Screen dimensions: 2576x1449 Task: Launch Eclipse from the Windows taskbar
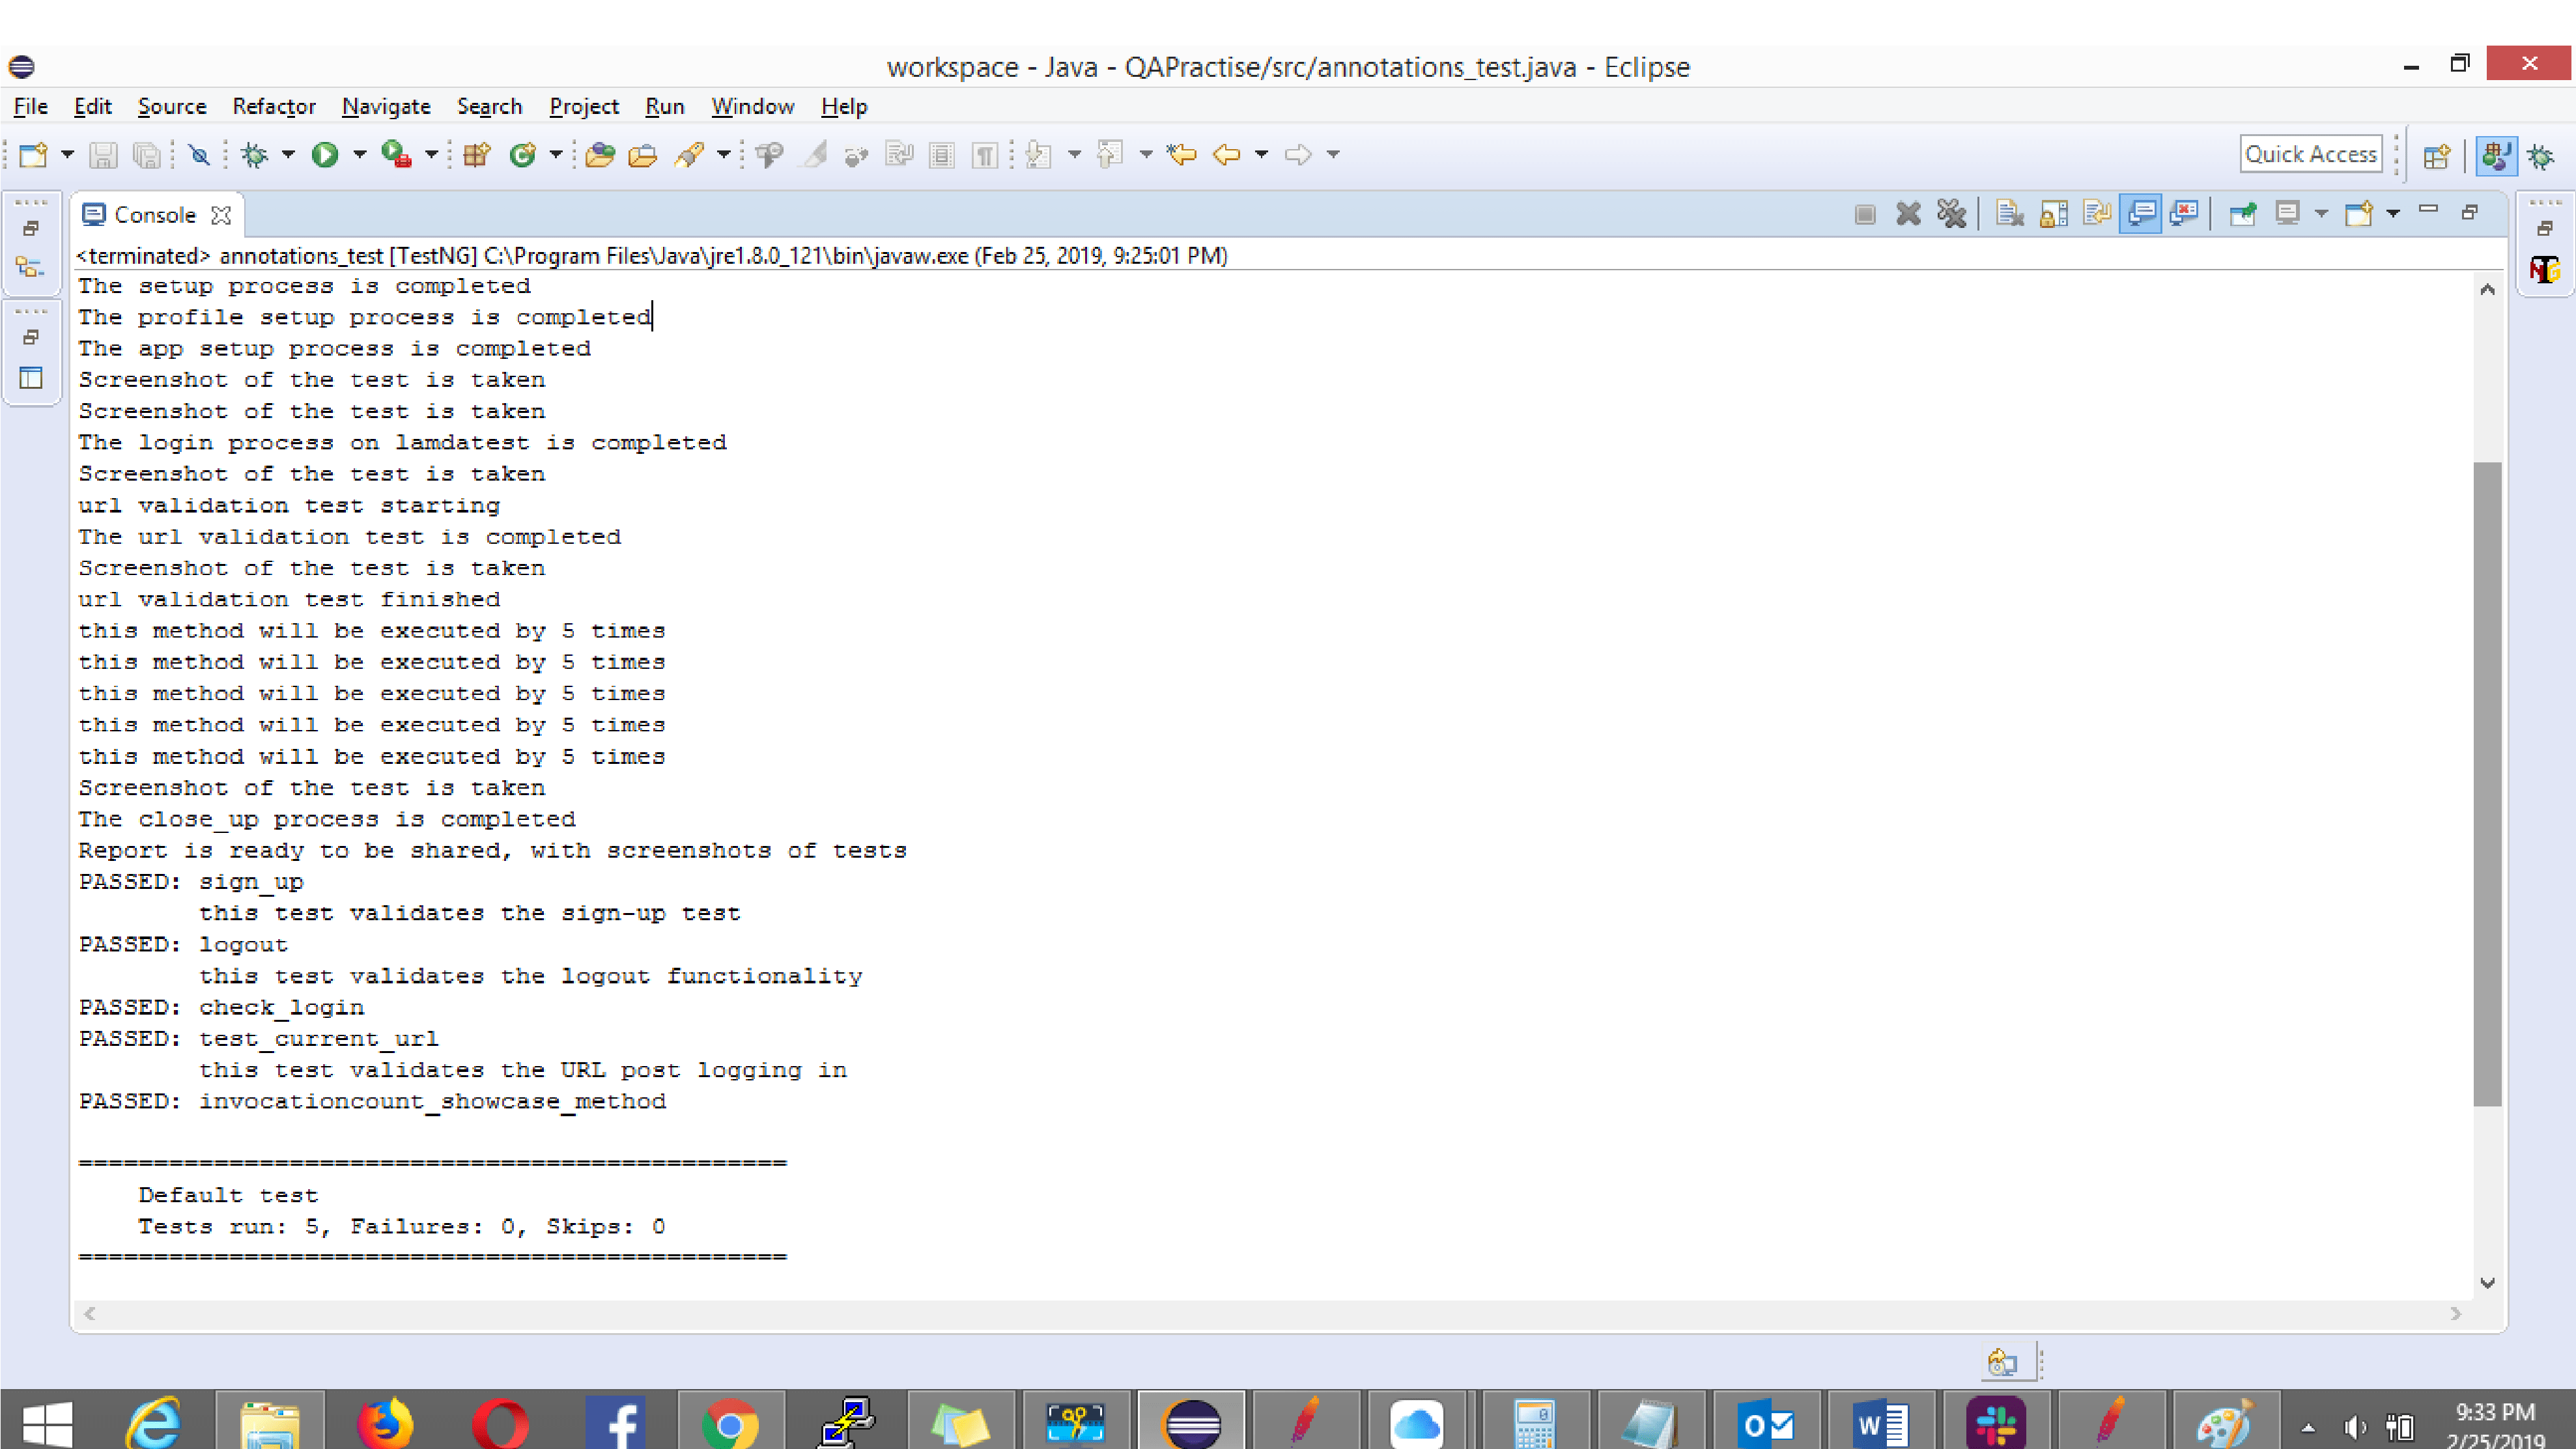click(x=1192, y=1420)
